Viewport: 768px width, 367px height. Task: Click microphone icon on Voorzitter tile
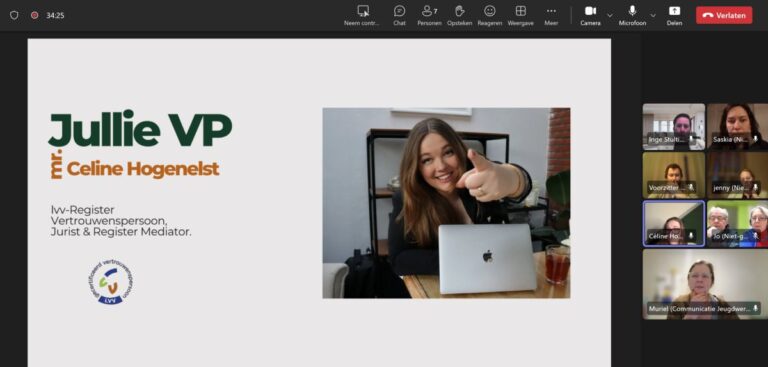click(691, 187)
